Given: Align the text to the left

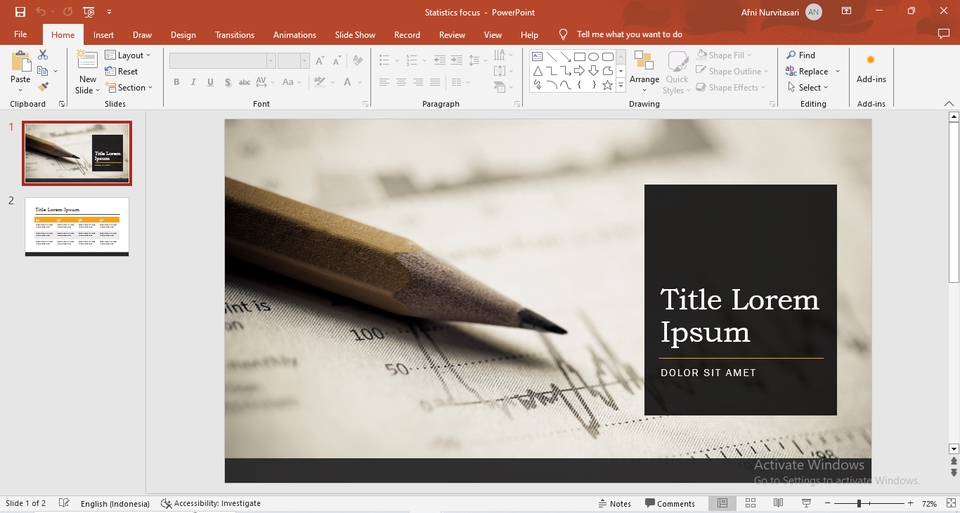Looking at the screenshot, I should pos(384,82).
